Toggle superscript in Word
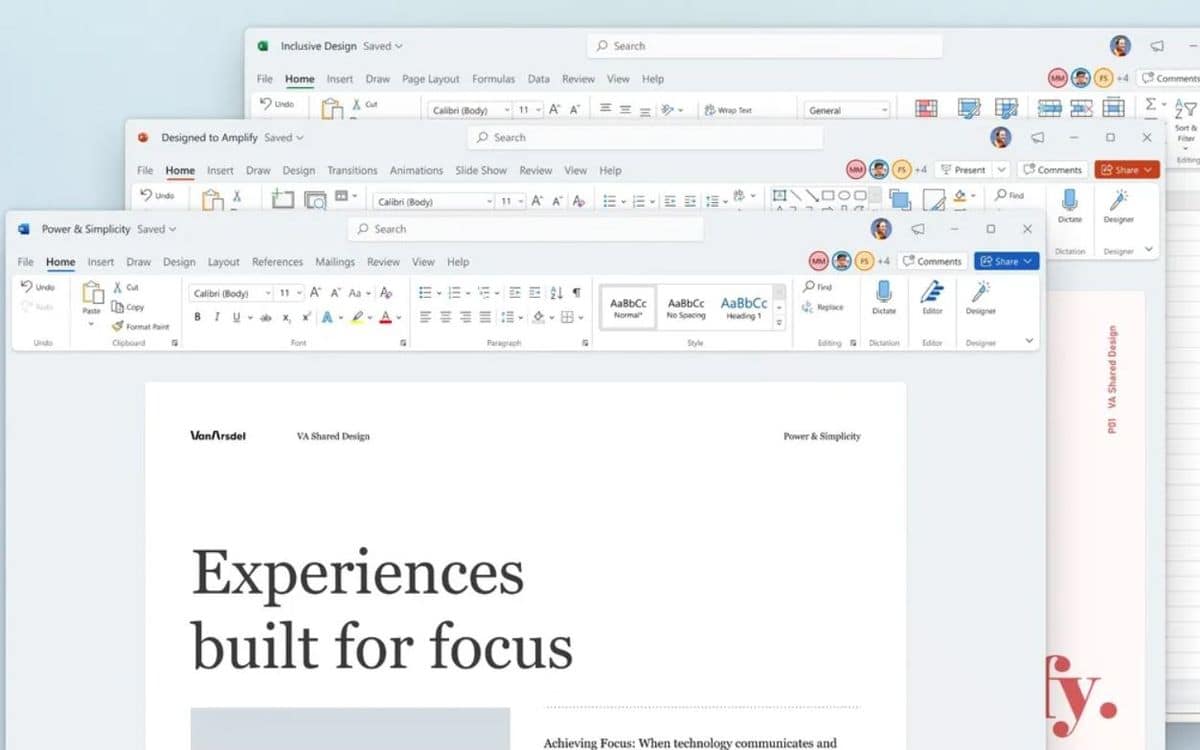1200x750 pixels. [x=306, y=317]
